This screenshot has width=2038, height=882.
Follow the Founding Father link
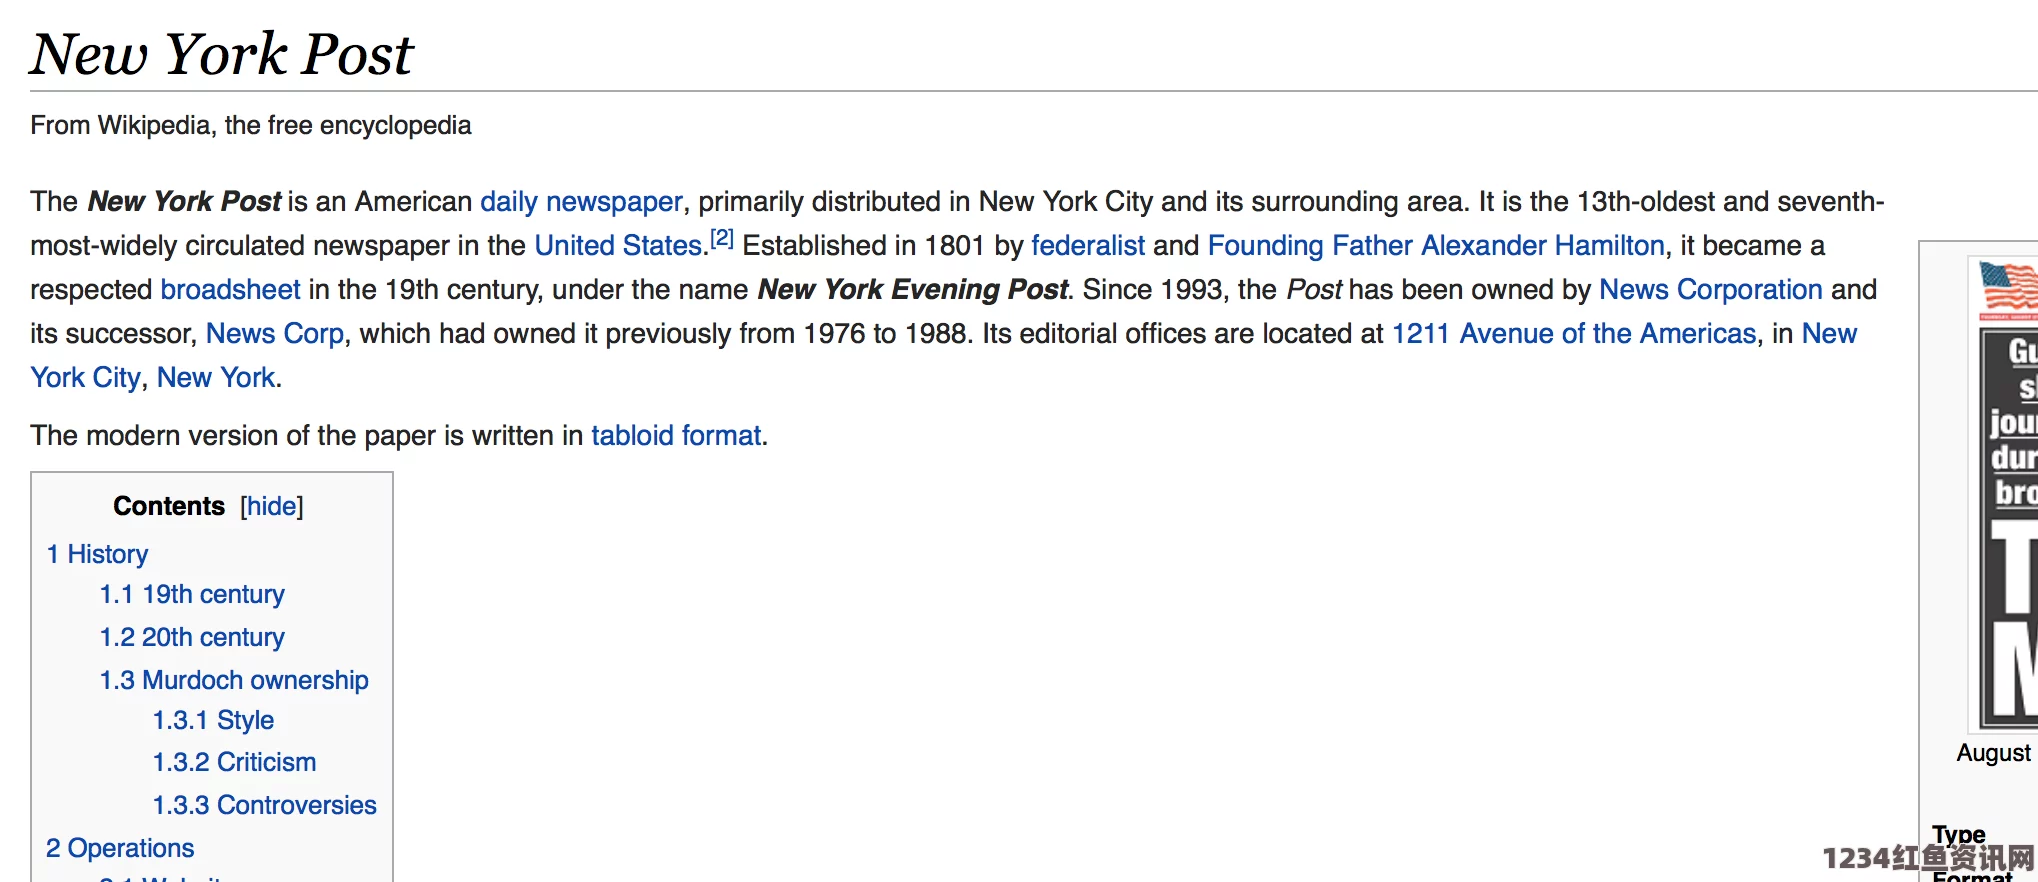1311,246
